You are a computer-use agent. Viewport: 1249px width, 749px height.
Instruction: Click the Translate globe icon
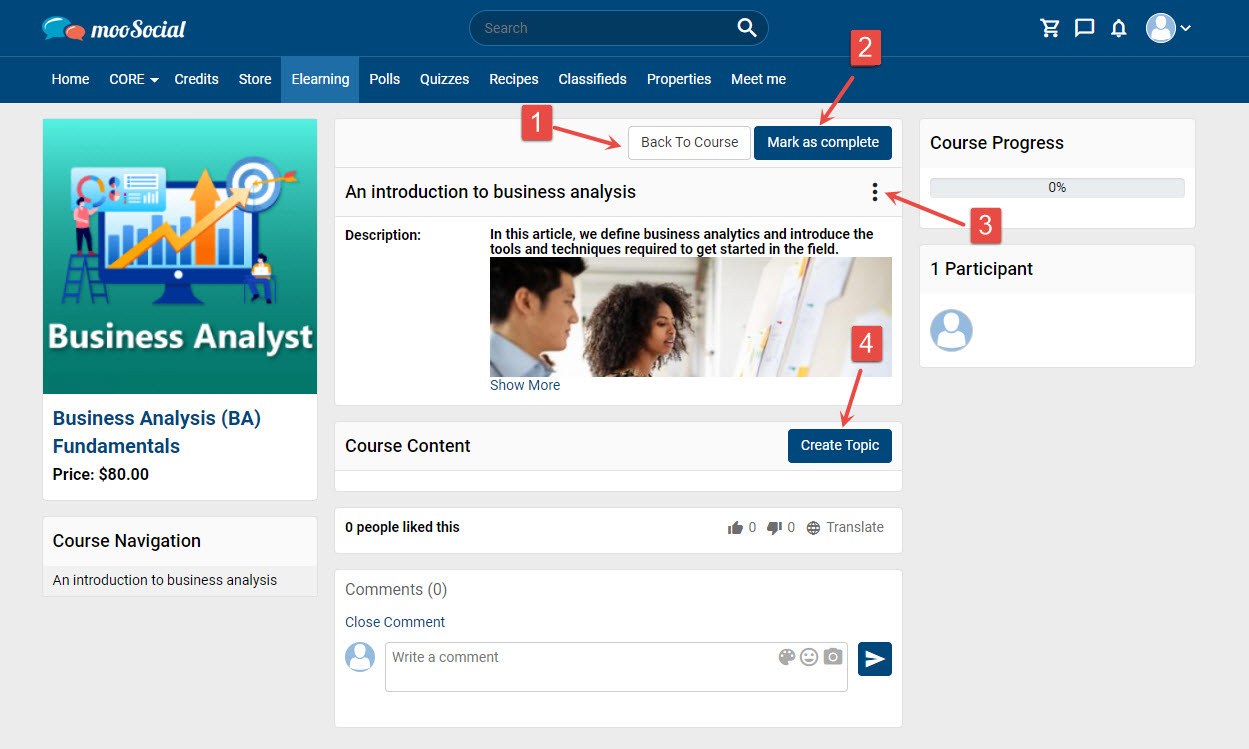click(813, 528)
